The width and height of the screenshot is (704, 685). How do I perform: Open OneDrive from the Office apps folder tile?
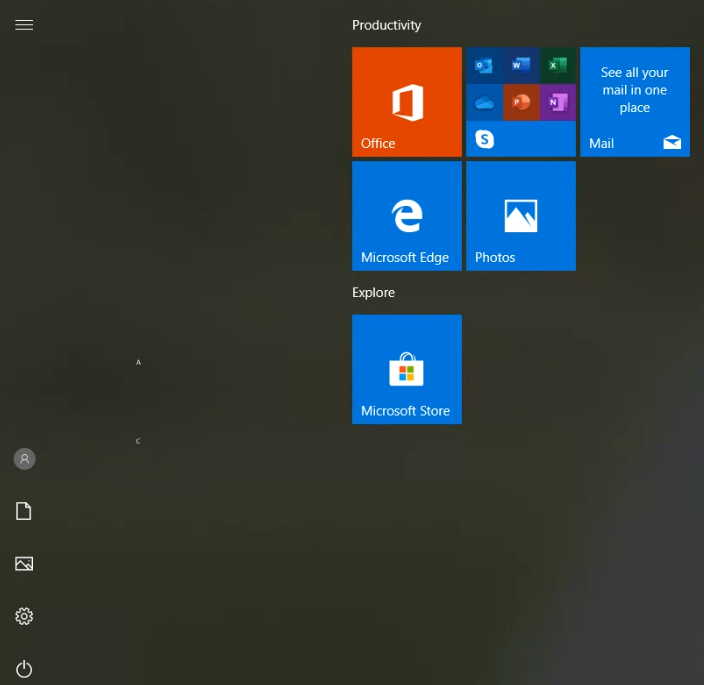(x=484, y=103)
